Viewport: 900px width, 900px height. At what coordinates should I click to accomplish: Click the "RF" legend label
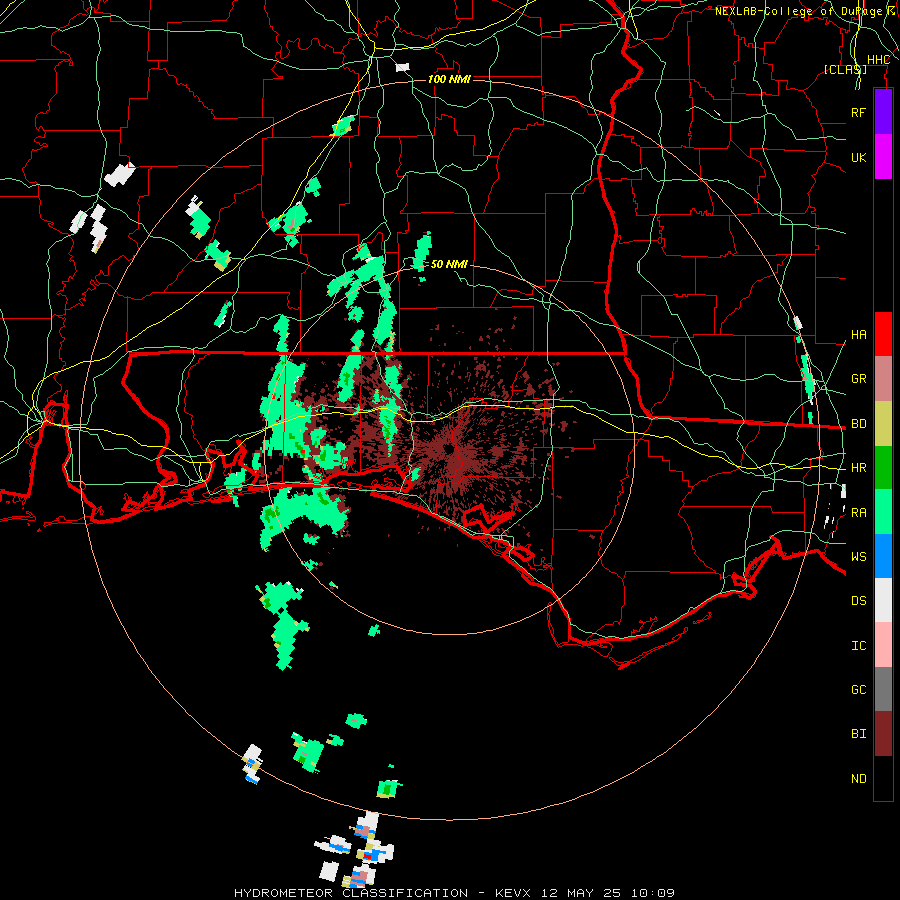(858, 112)
